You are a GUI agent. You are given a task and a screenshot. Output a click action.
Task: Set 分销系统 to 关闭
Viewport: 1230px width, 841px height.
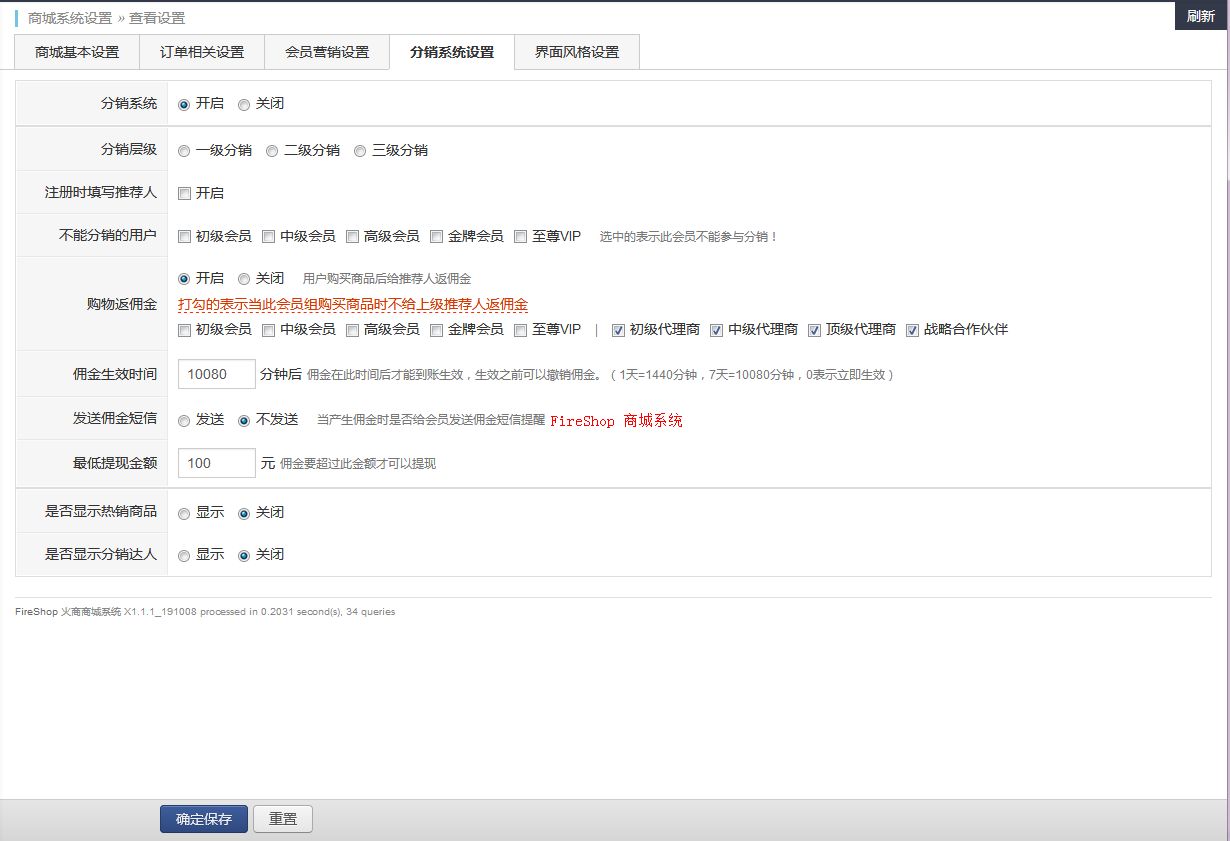[244, 104]
